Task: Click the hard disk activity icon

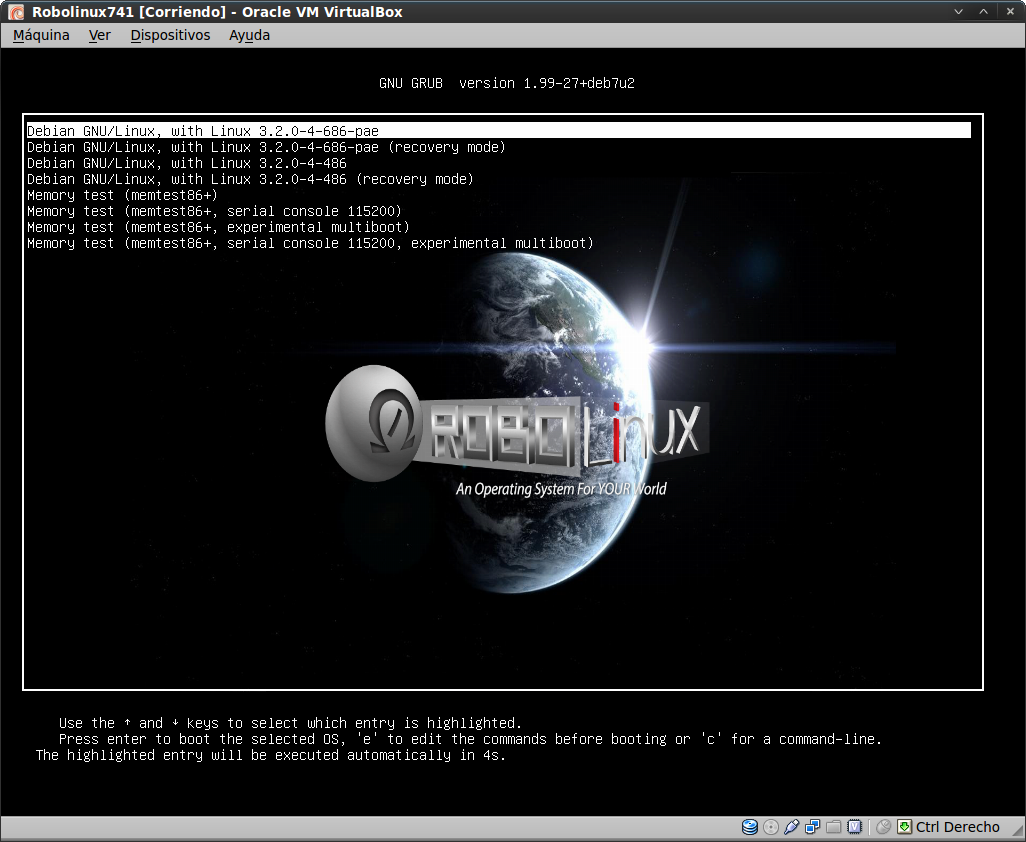Action: click(750, 827)
